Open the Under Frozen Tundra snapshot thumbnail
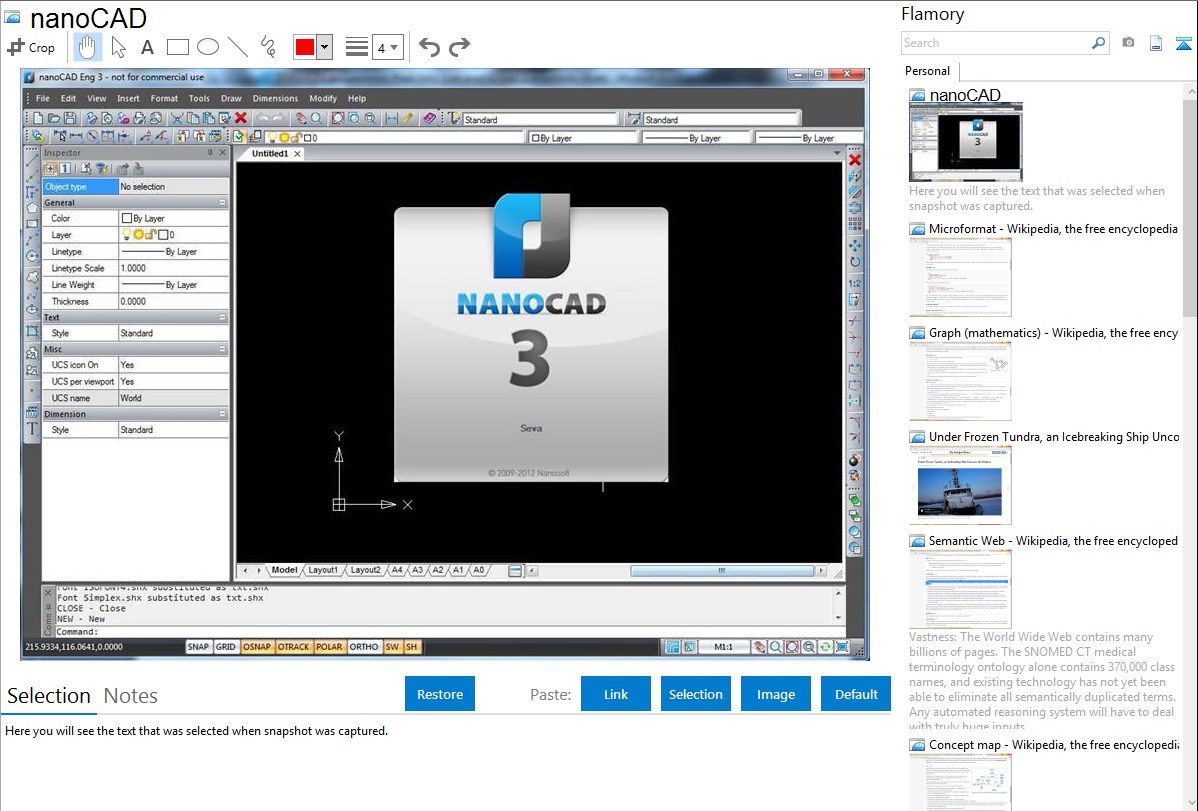The image size is (1198, 811). click(x=960, y=485)
